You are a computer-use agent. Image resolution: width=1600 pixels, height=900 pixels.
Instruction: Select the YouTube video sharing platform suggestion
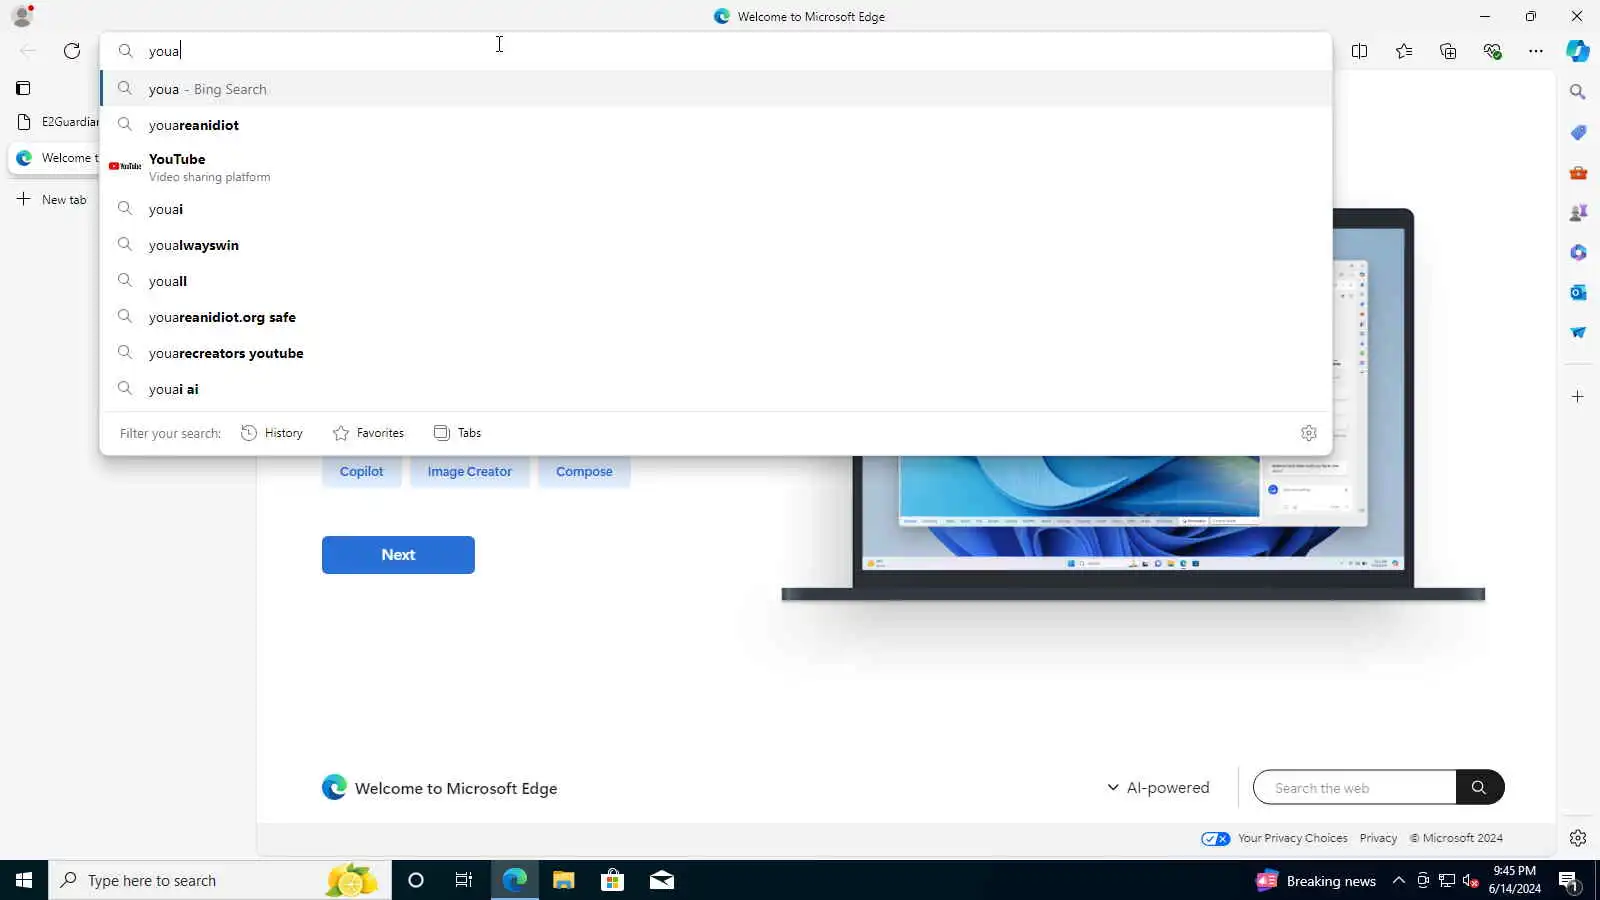coord(716,167)
